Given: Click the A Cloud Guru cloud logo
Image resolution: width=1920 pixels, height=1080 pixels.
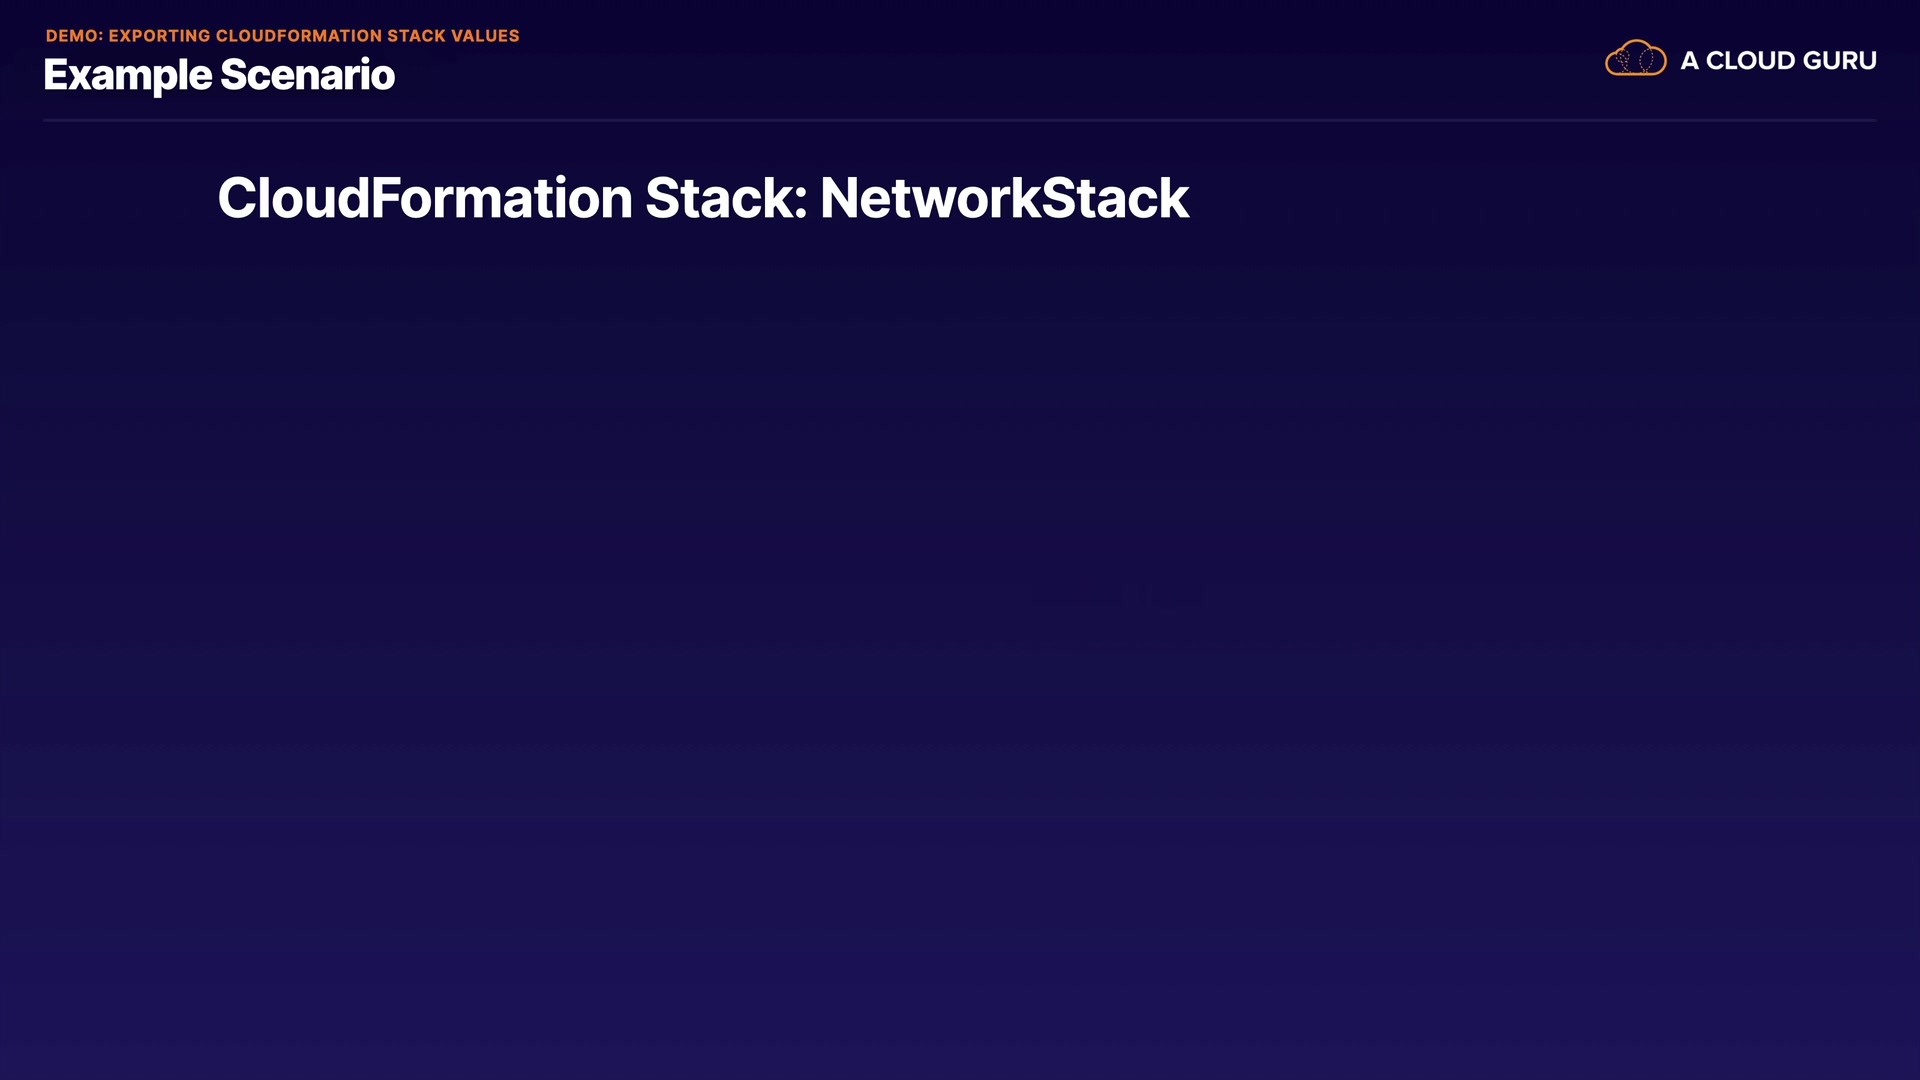Looking at the screenshot, I should pyautogui.click(x=1635, y=59).
